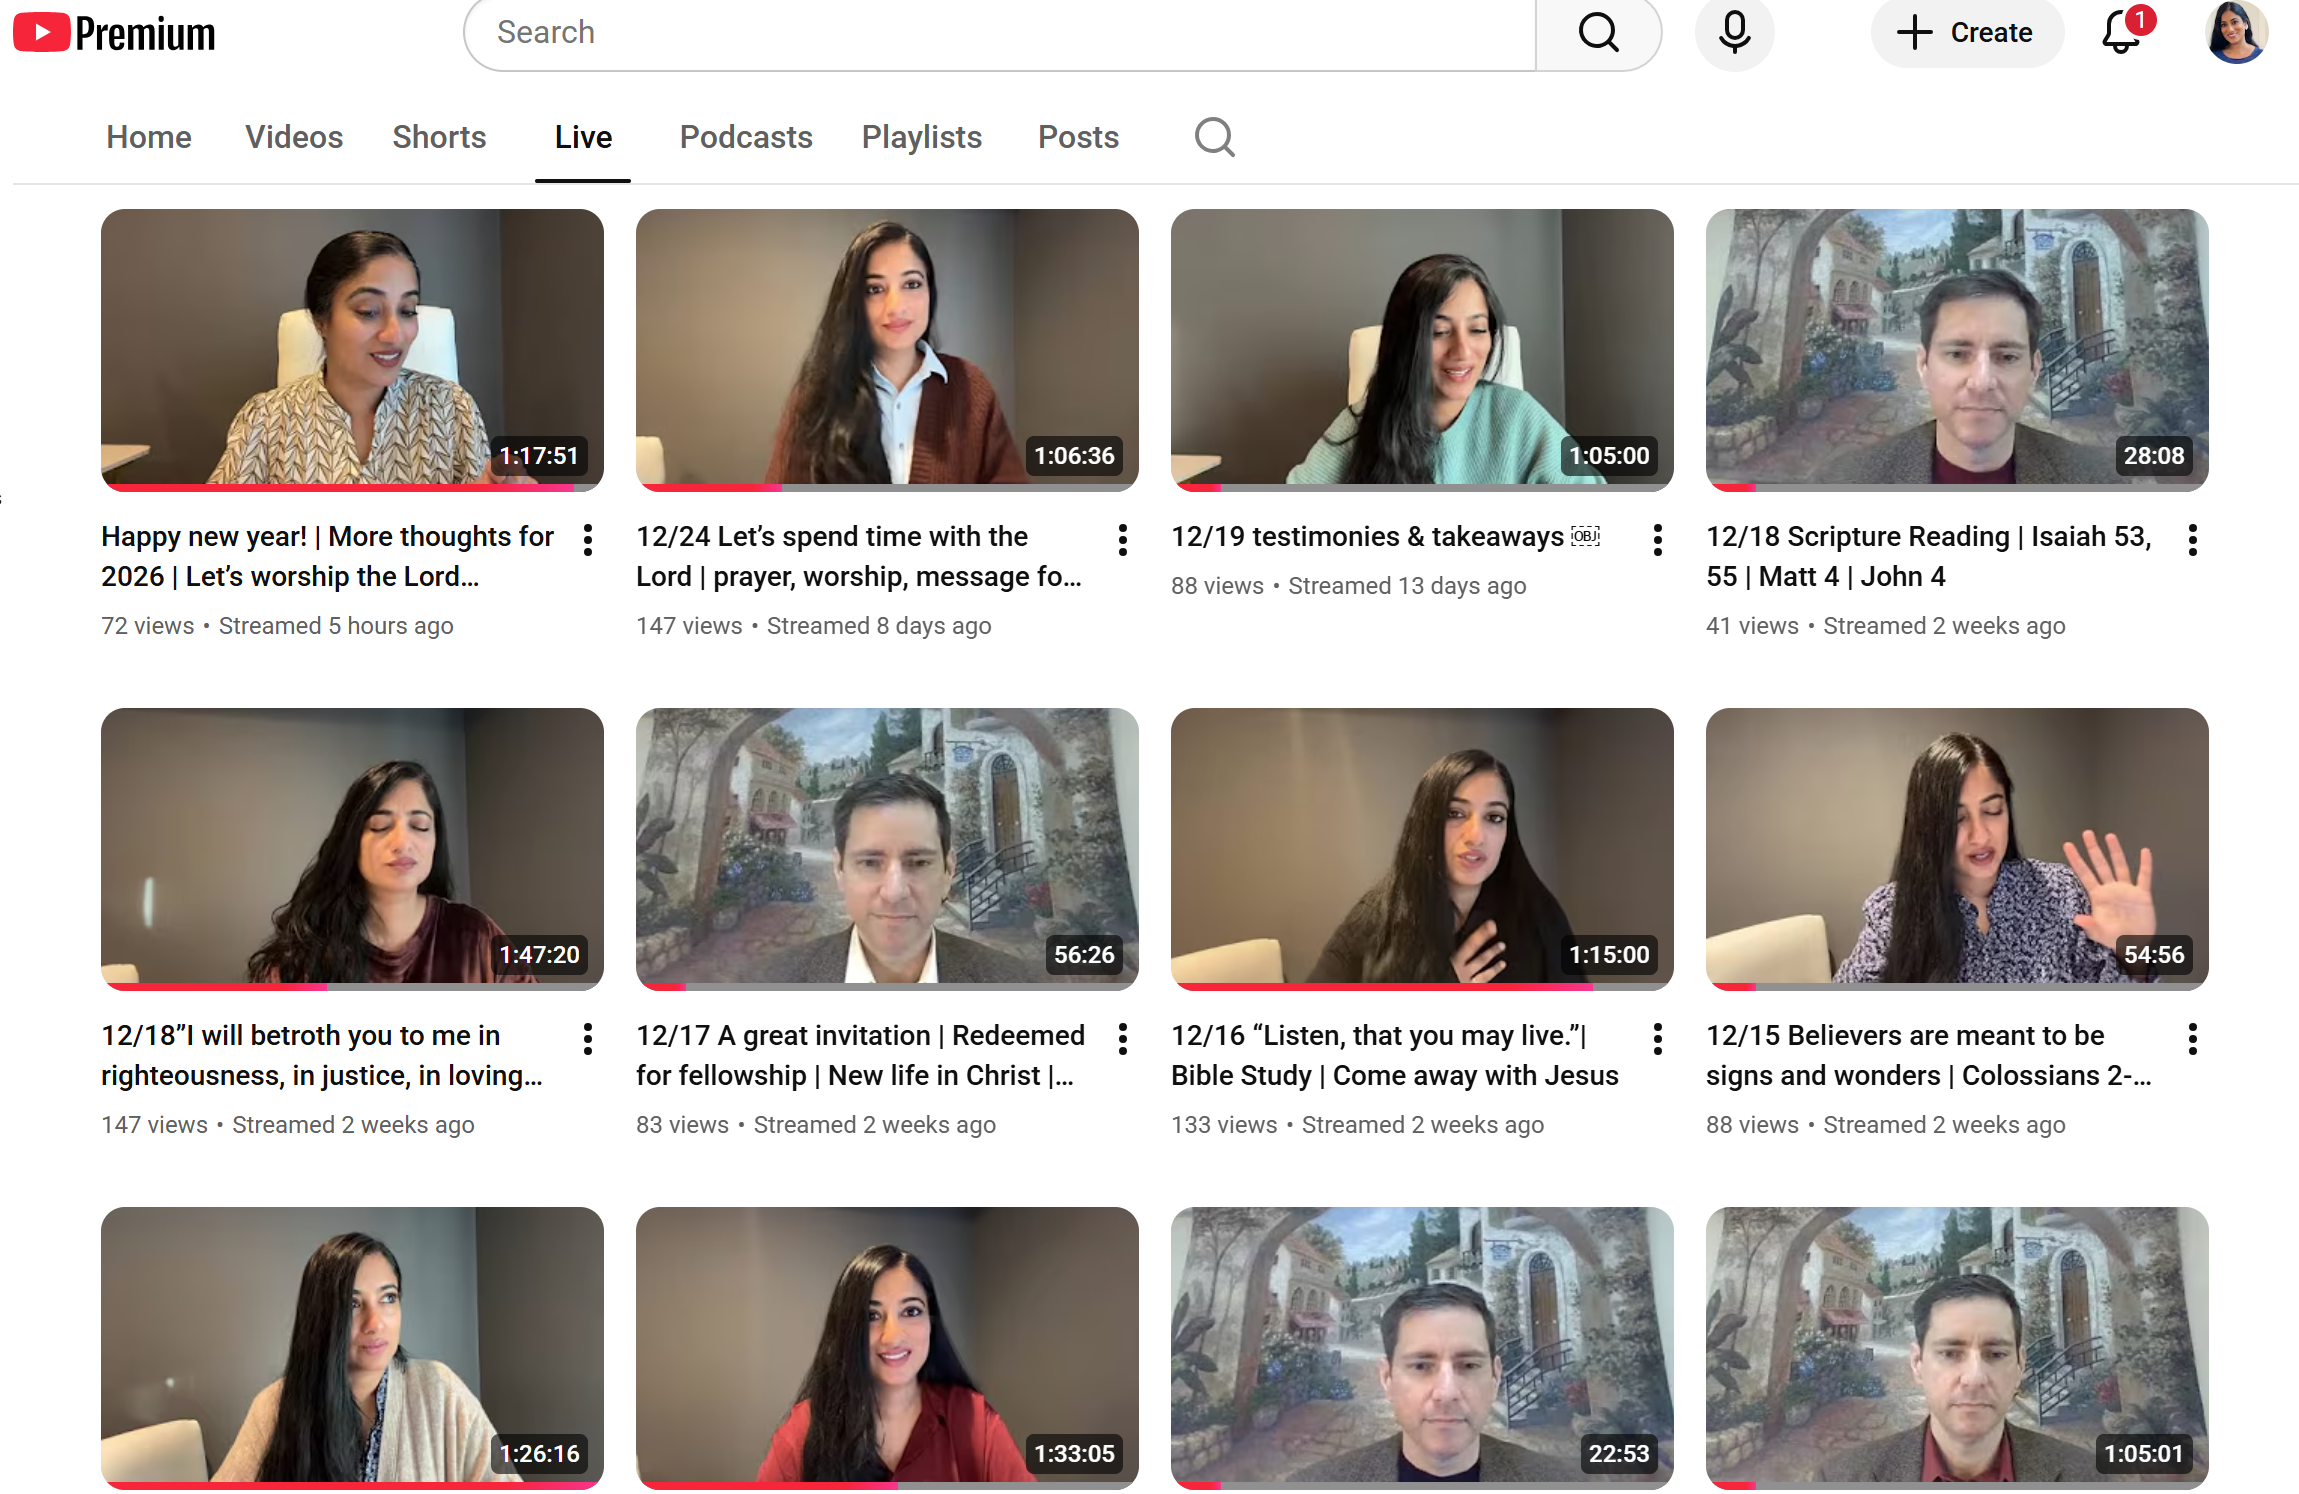Open three-dot menu for 12/15 Believers video

tap(2192, 1039)
